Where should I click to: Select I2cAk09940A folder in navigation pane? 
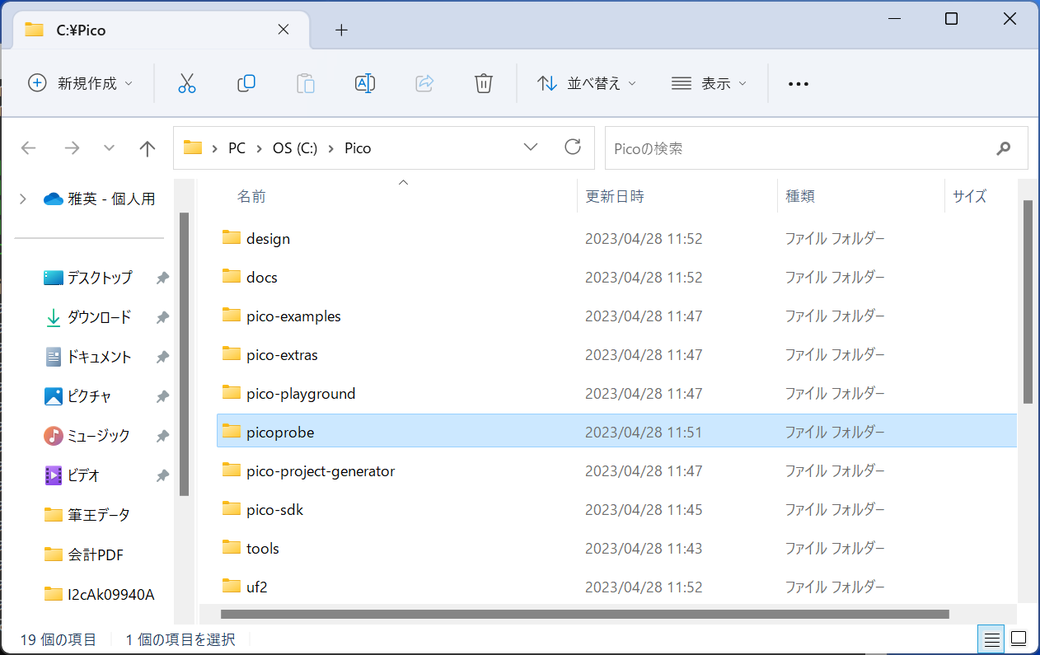point(111,595)
